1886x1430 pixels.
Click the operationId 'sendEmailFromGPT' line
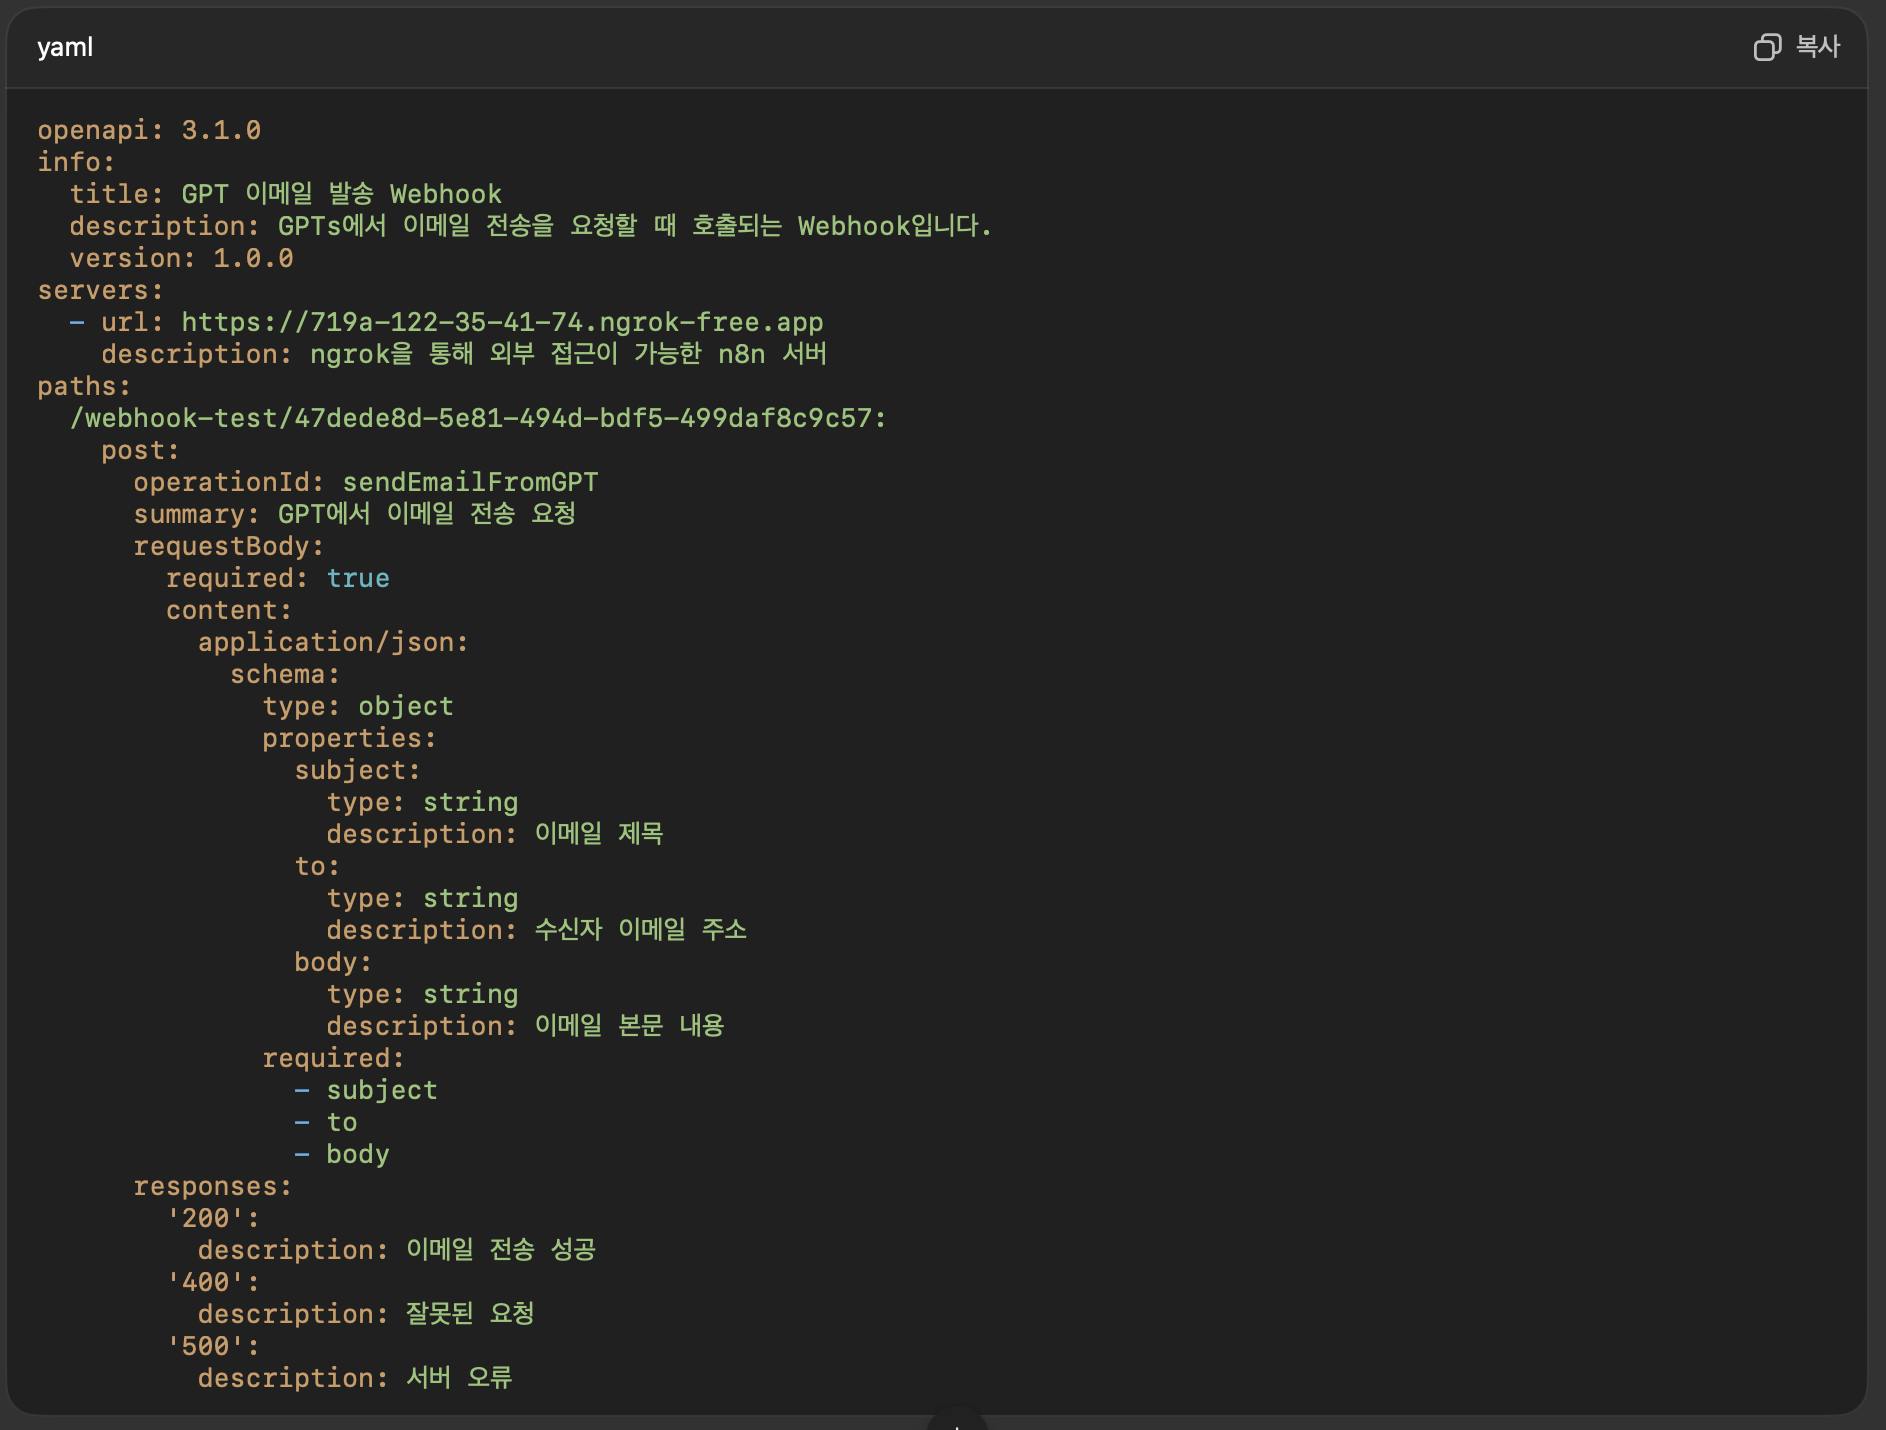click(x=366, y=482)
